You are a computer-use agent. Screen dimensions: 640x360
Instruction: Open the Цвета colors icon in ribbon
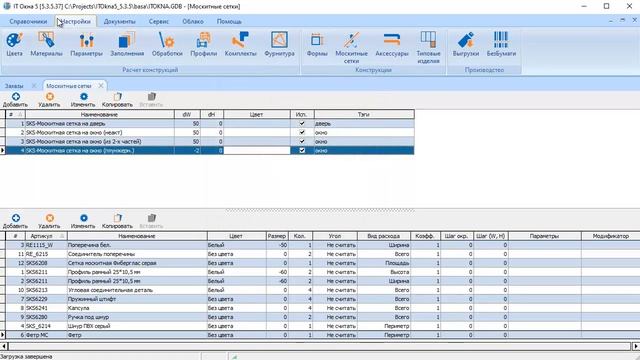[14, 44]
